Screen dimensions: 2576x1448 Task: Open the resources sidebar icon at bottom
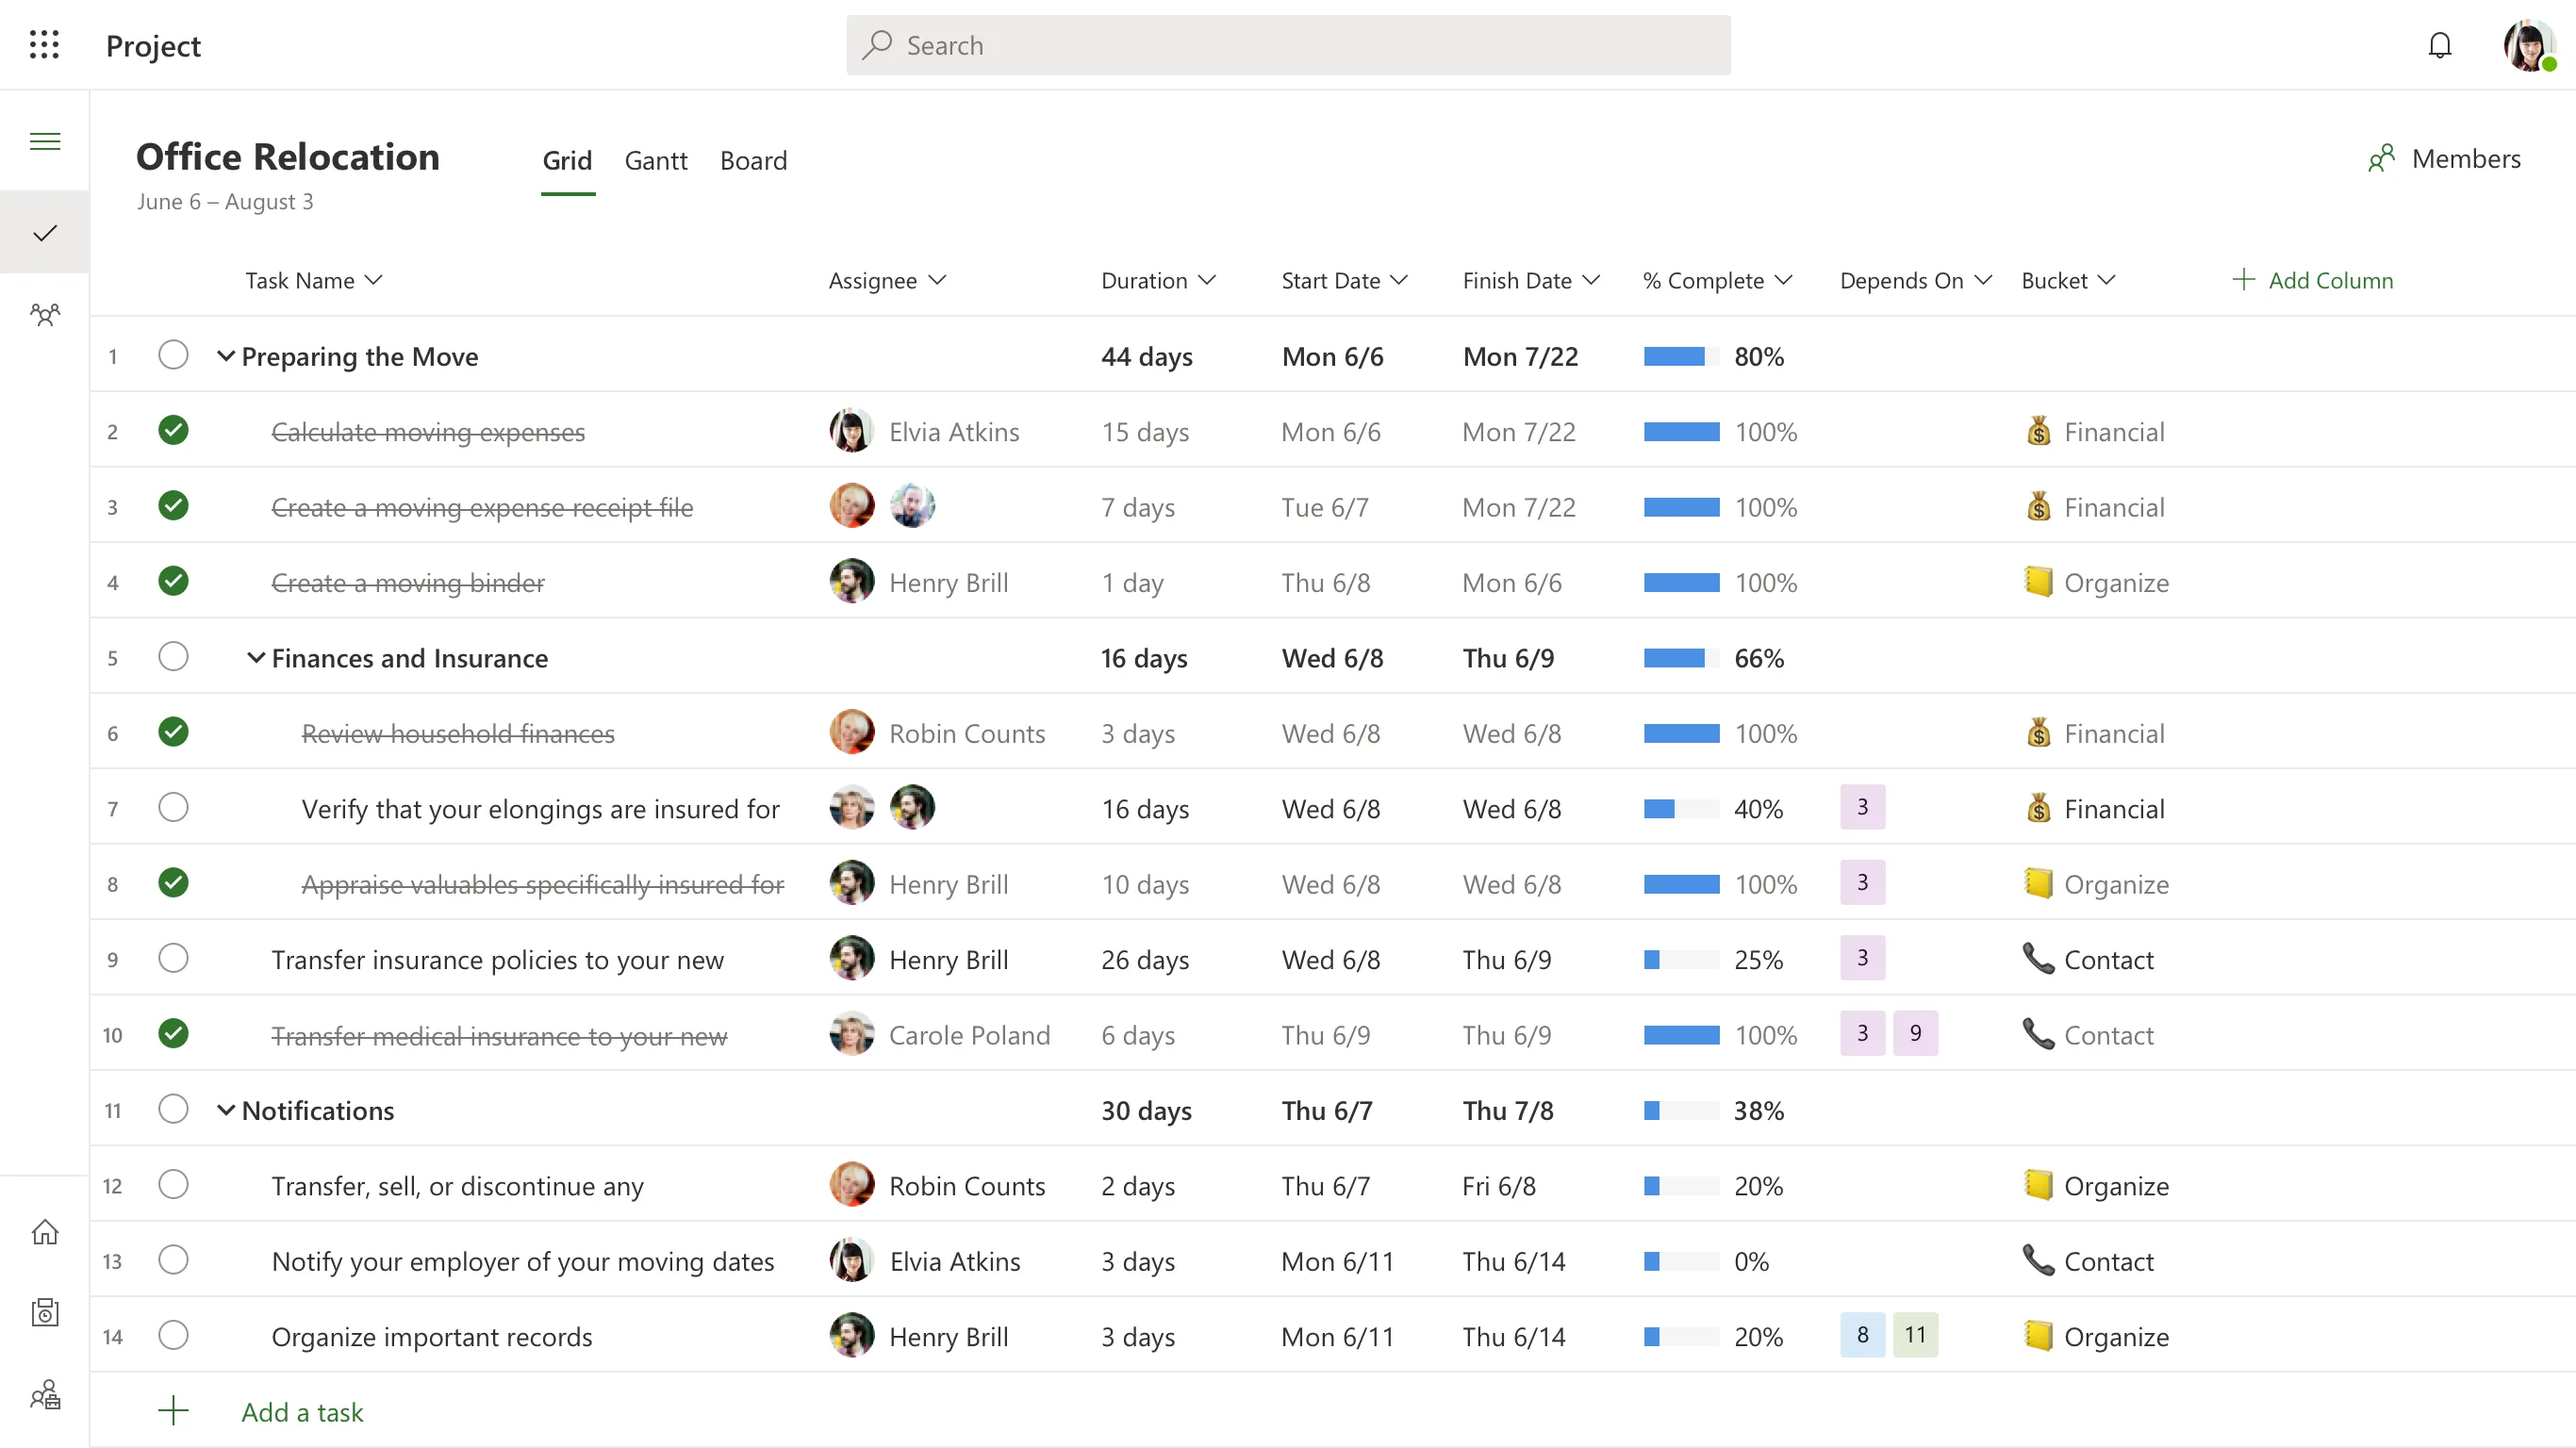point(45,1395)
